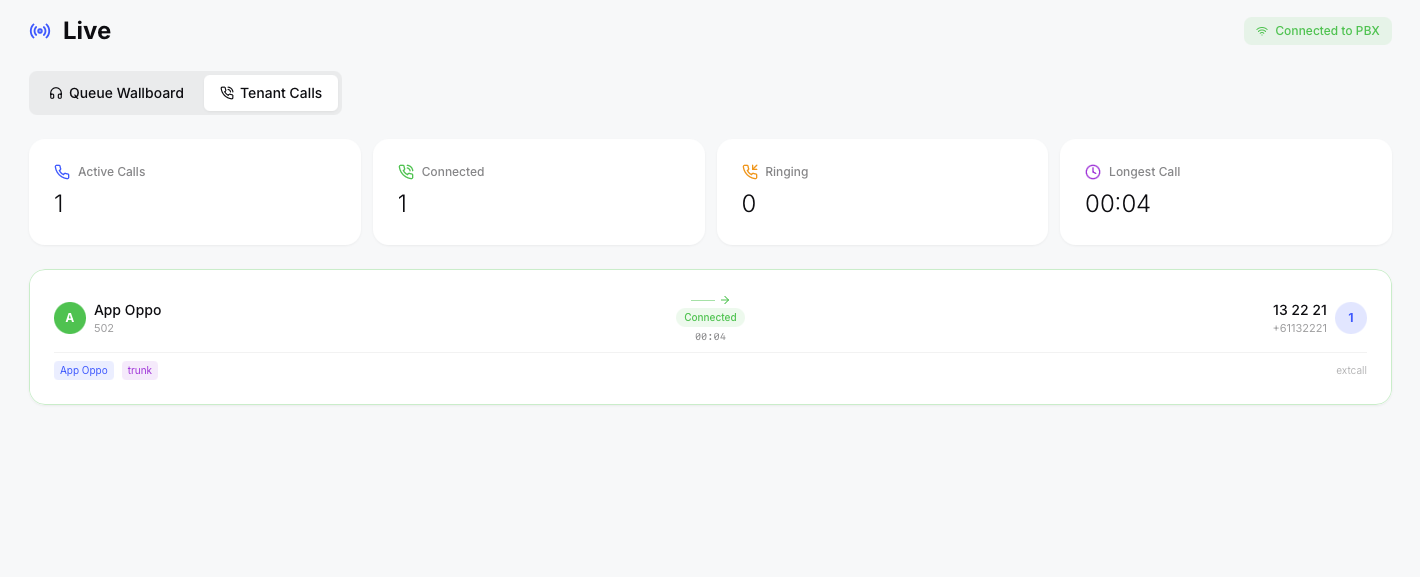Viewport: 1420px width, 577px height.
Task: Click the purple Longest Call clock icon
Action: tap(1093, 172)
